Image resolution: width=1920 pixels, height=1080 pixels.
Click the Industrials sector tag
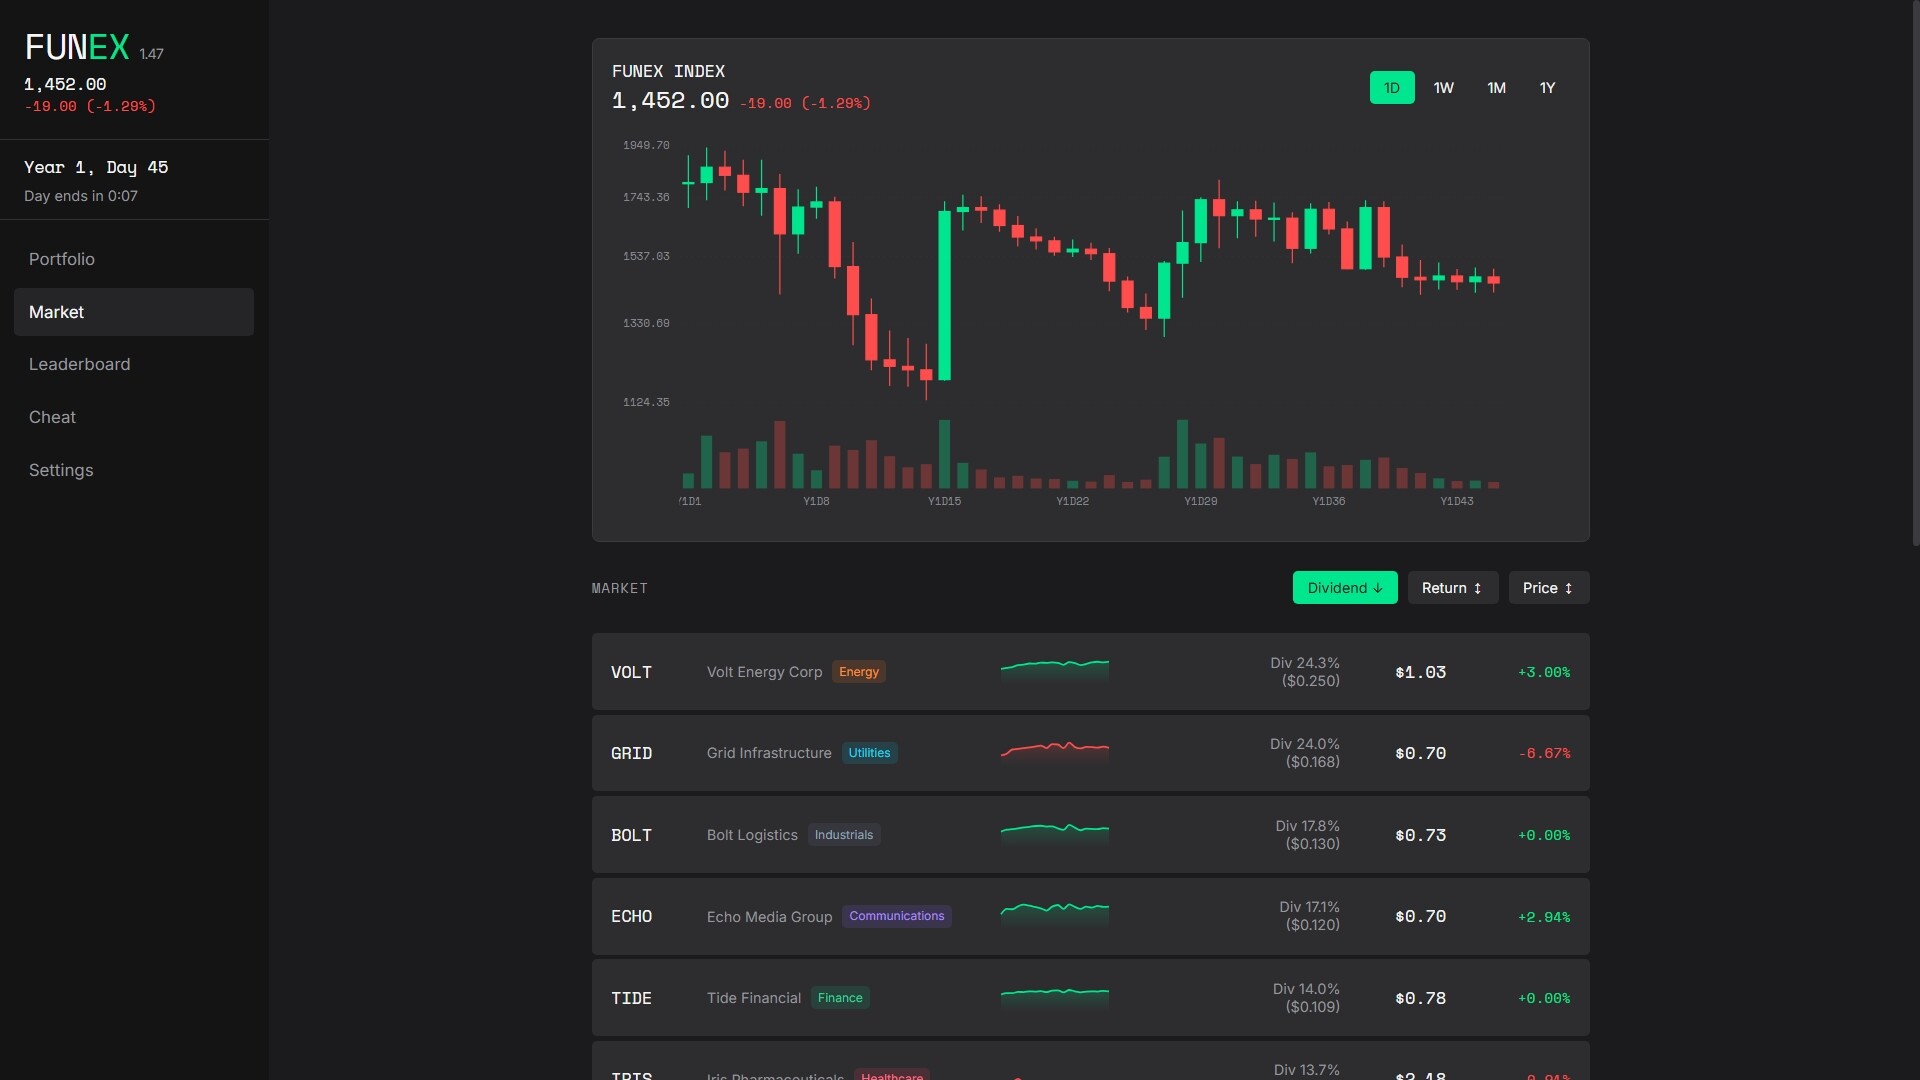click(x=844, y=835)
